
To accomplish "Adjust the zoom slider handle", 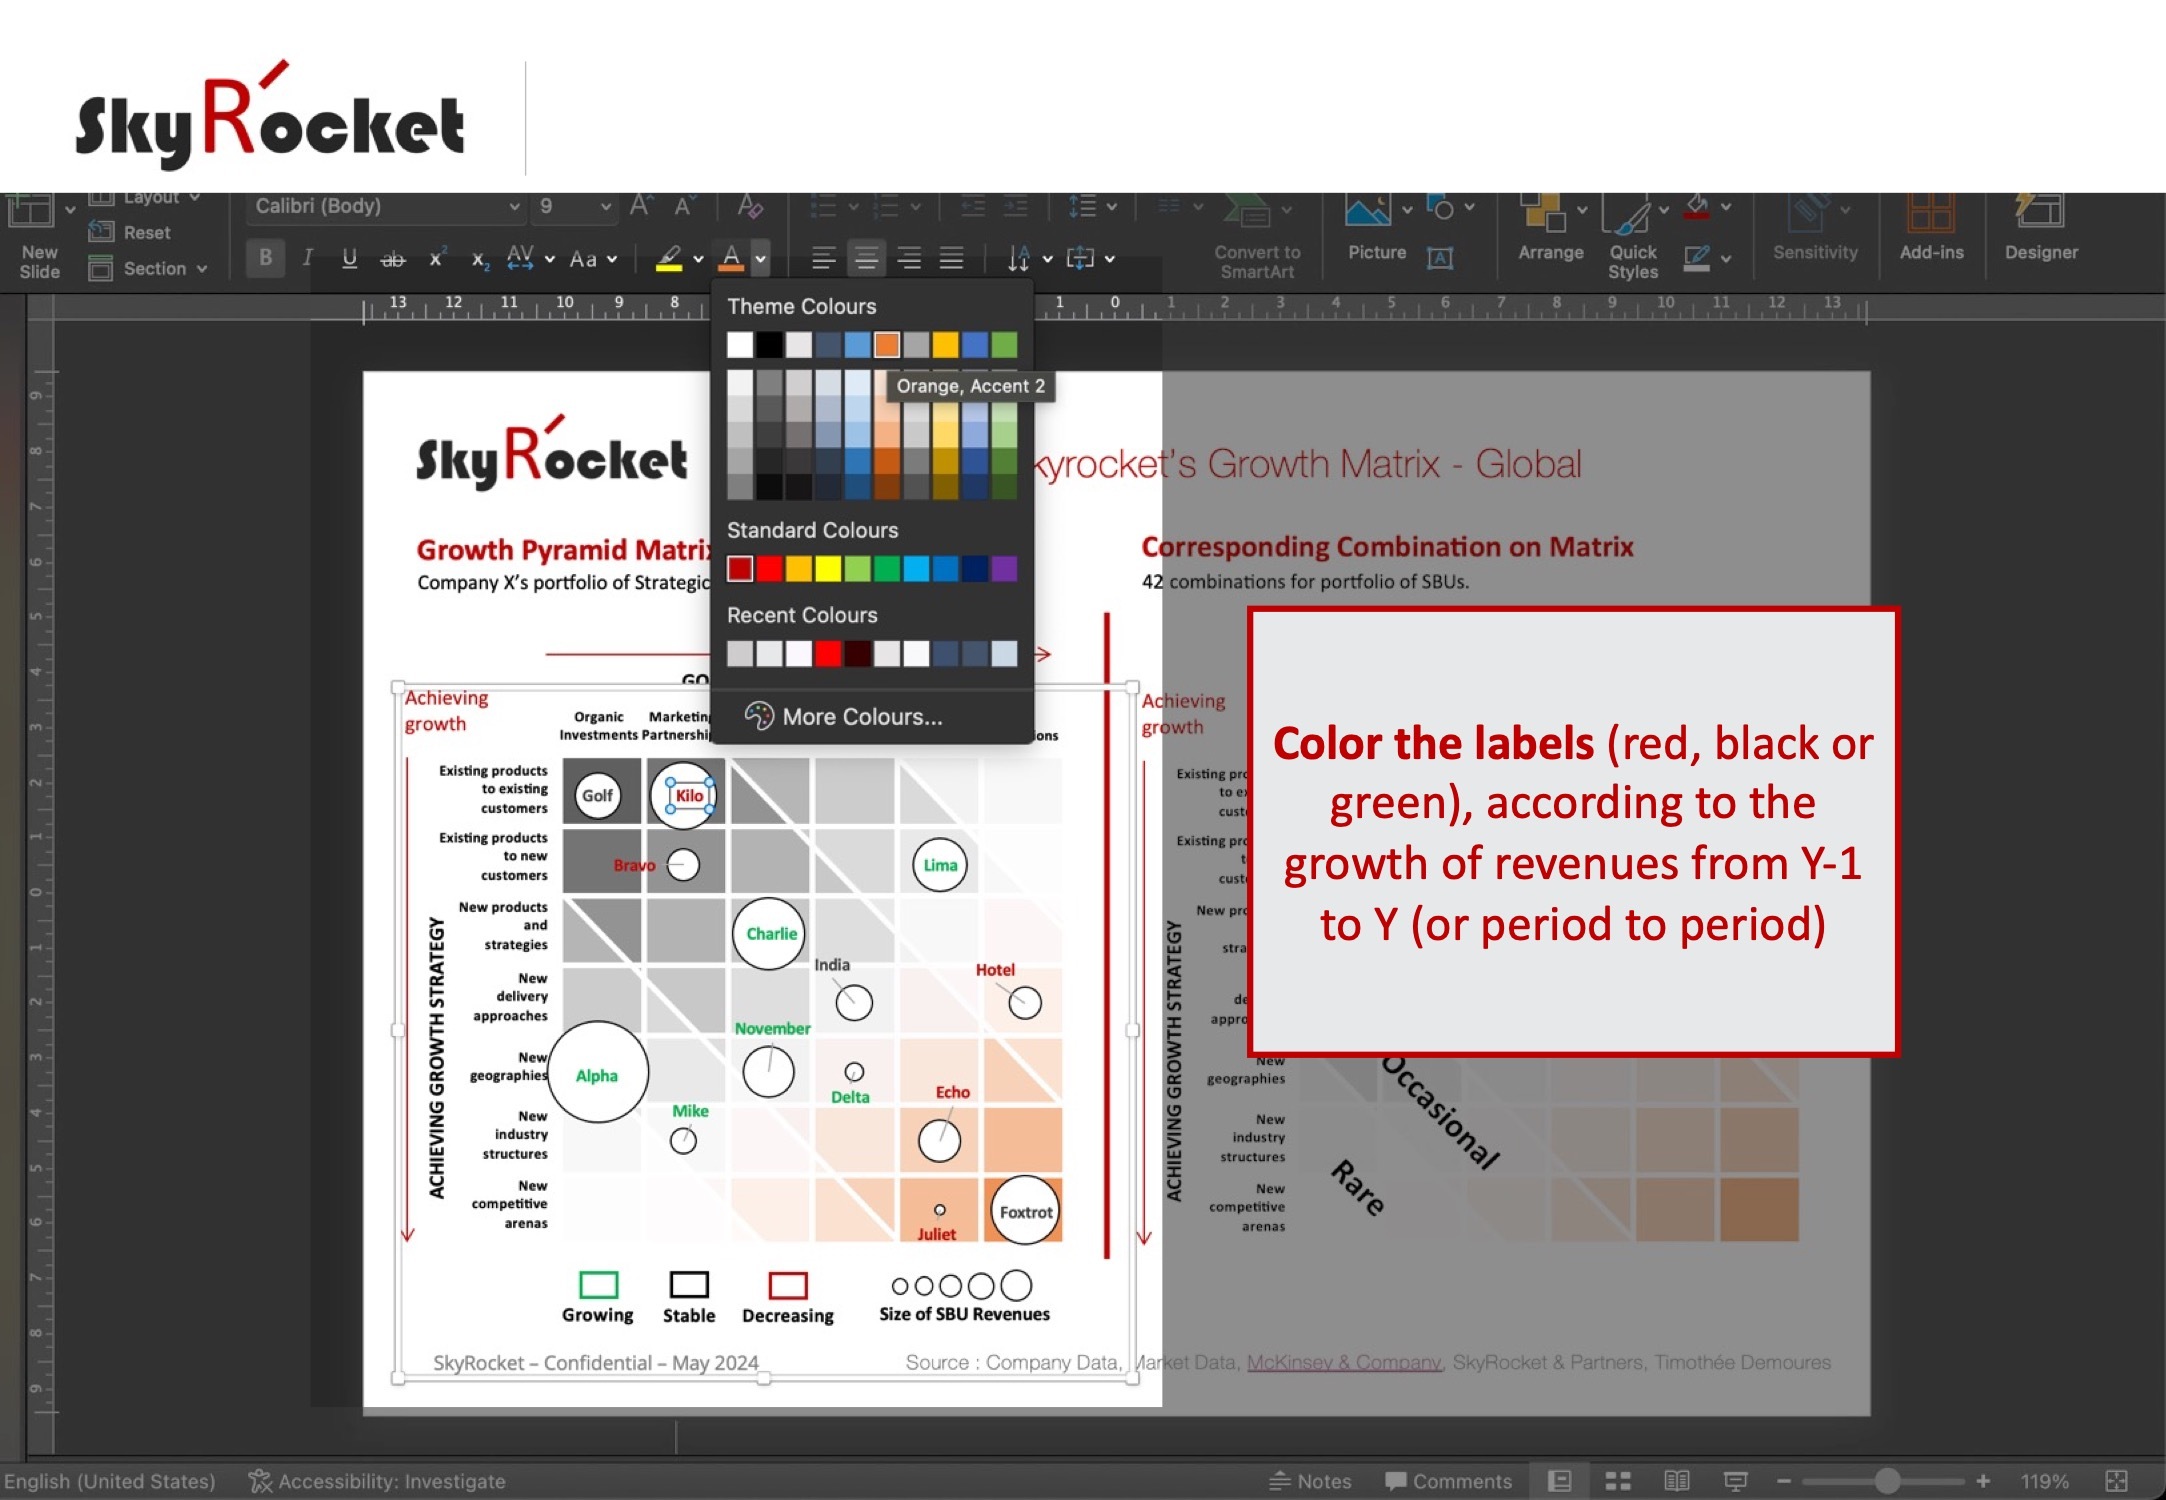I will point(1886,1481).
